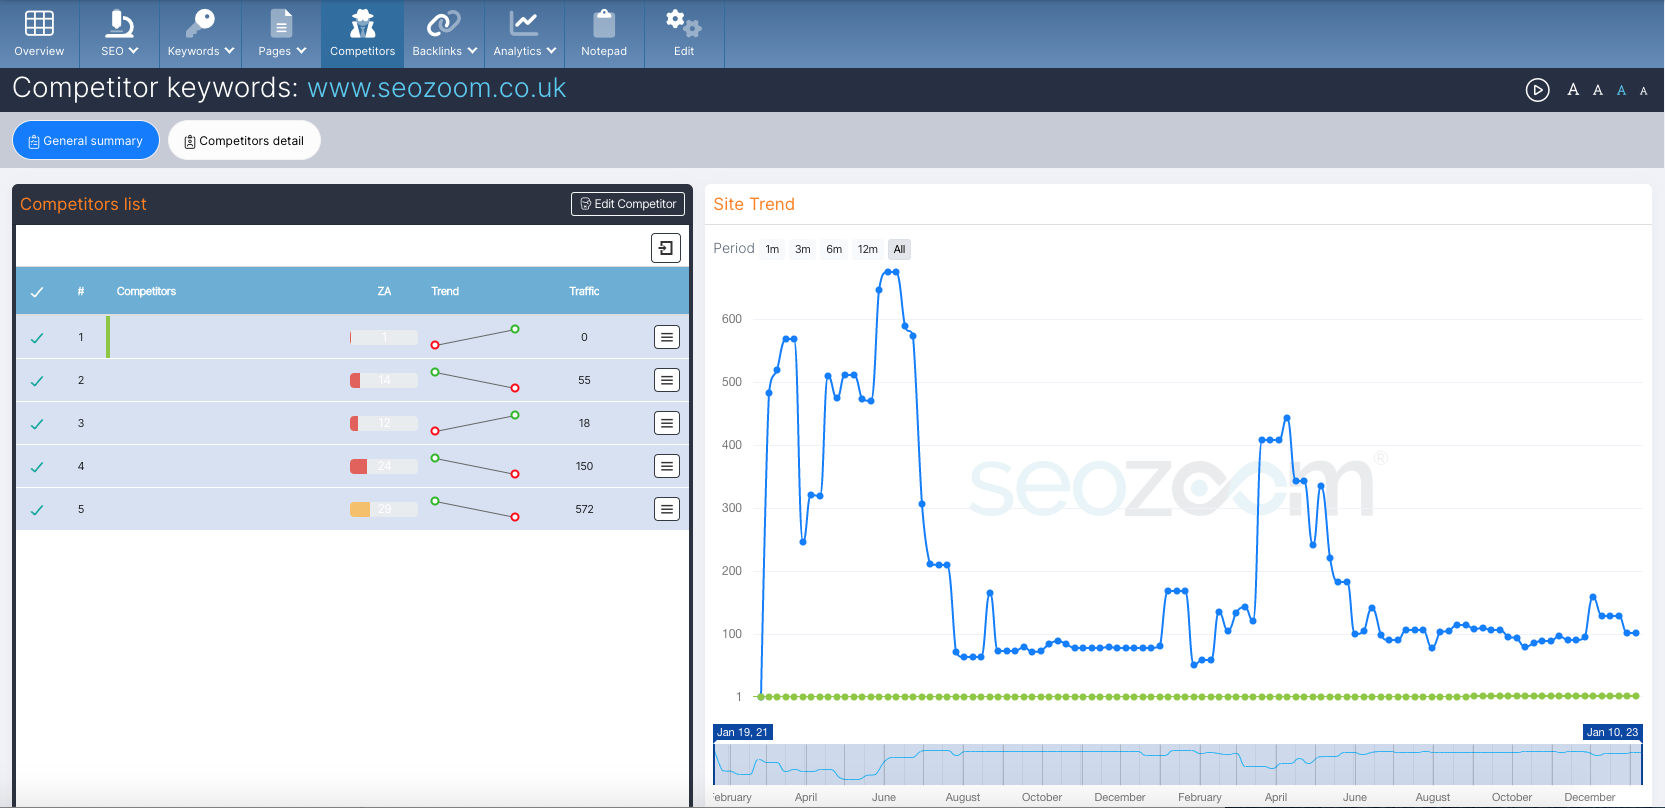Click traffic value 572
The image size is (1665, 808).
click(x=584, y=509)
